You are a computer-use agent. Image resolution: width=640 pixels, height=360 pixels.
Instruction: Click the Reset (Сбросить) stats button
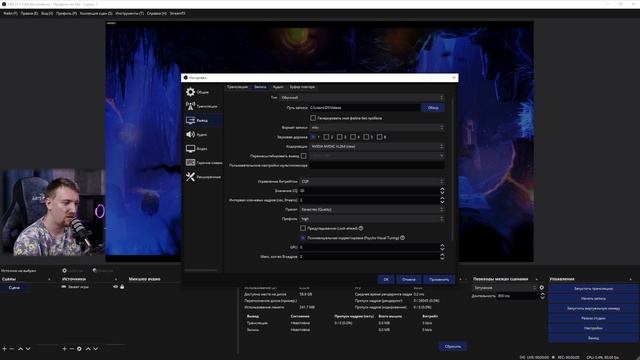(453, 347)
